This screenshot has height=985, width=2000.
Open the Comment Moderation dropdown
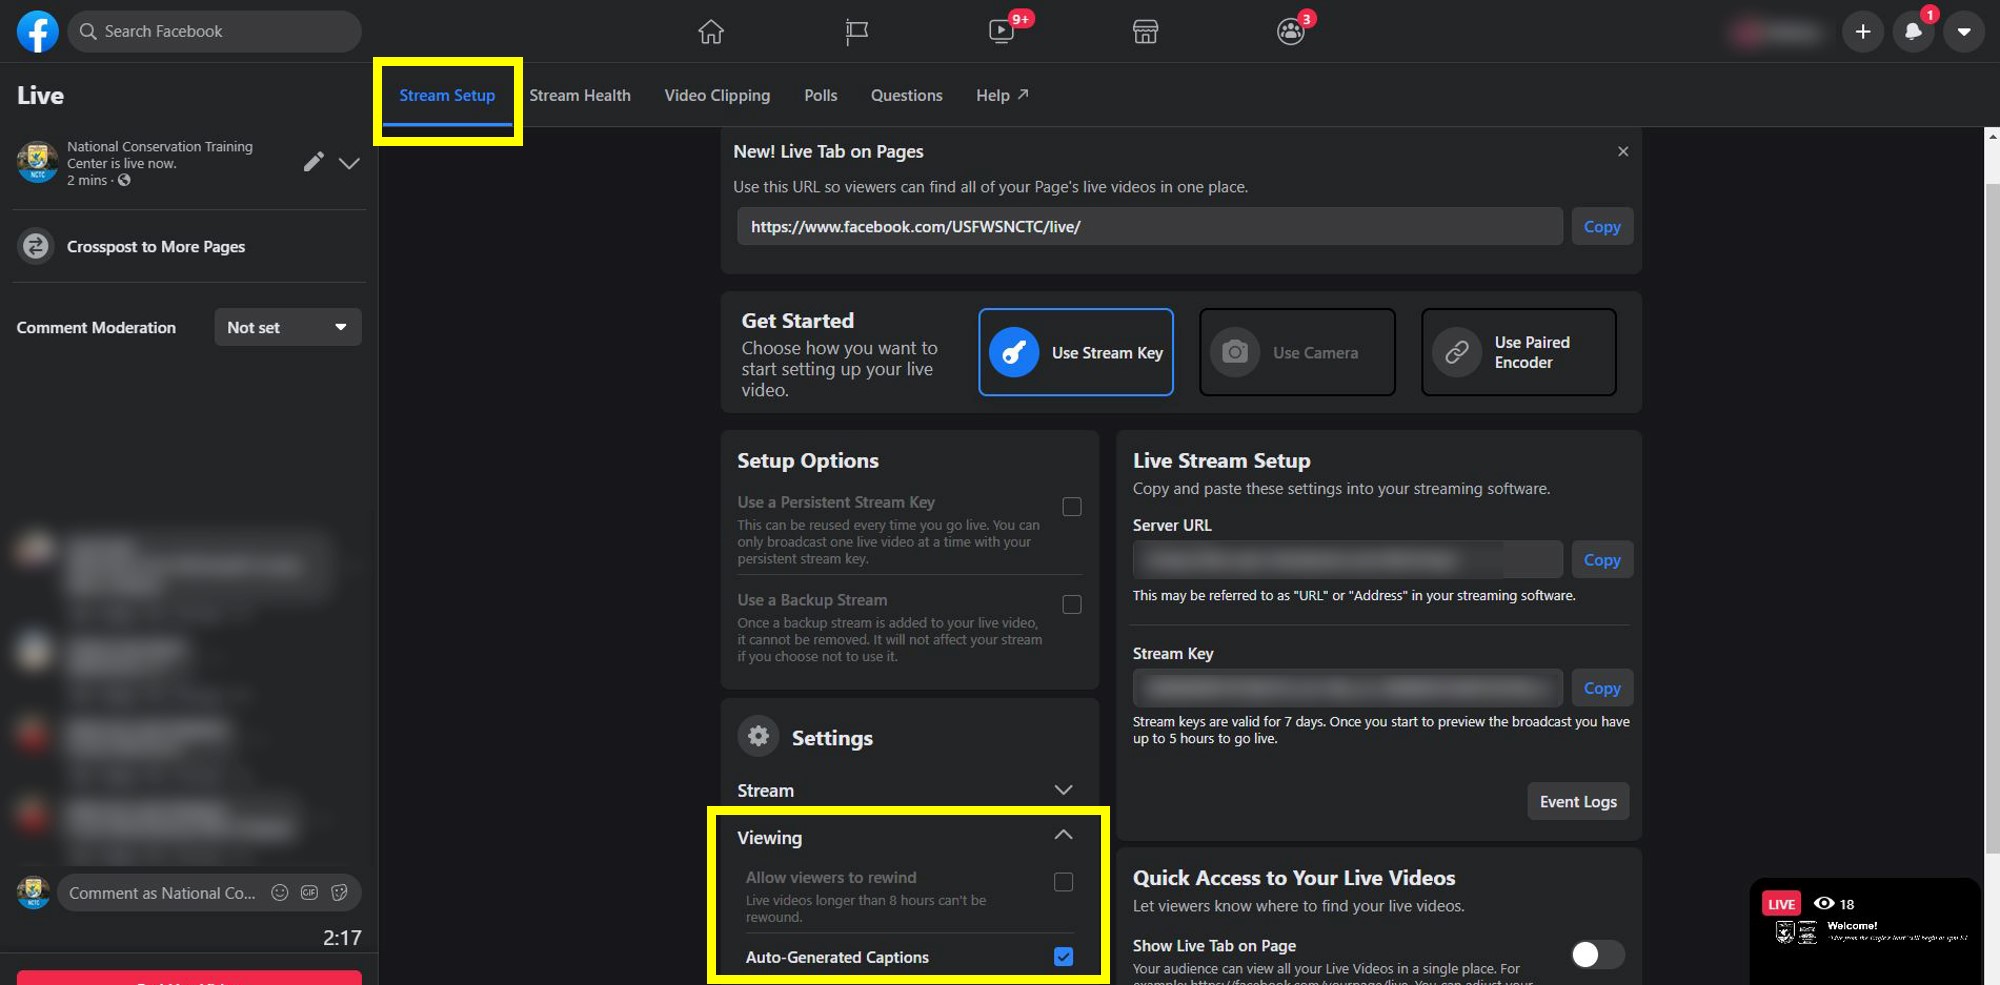click(x=288, y=327)
